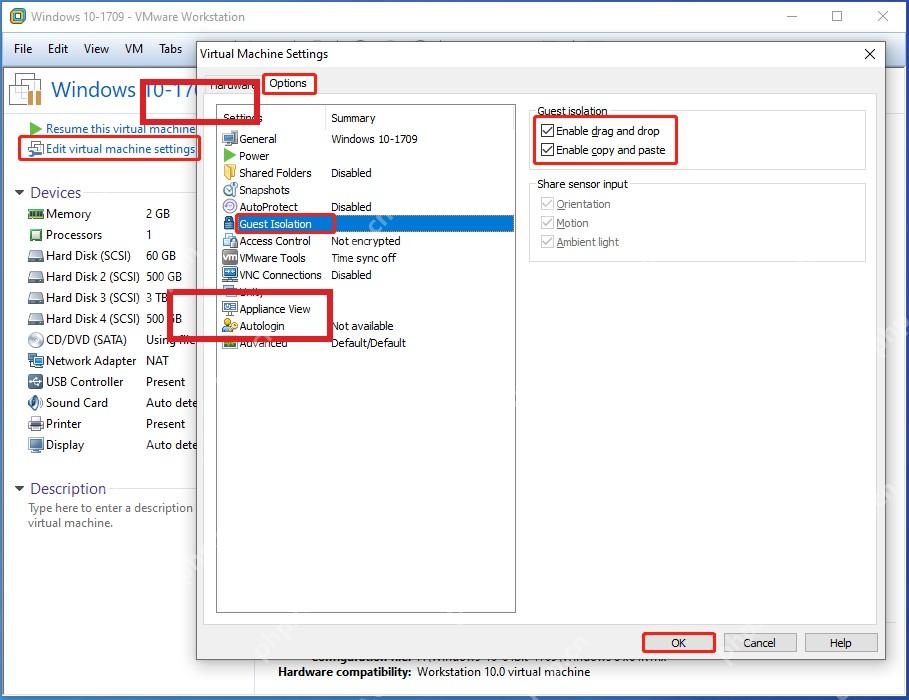
Task: Click Edit virtual machine settings link
Action: (x=120, y=149)
